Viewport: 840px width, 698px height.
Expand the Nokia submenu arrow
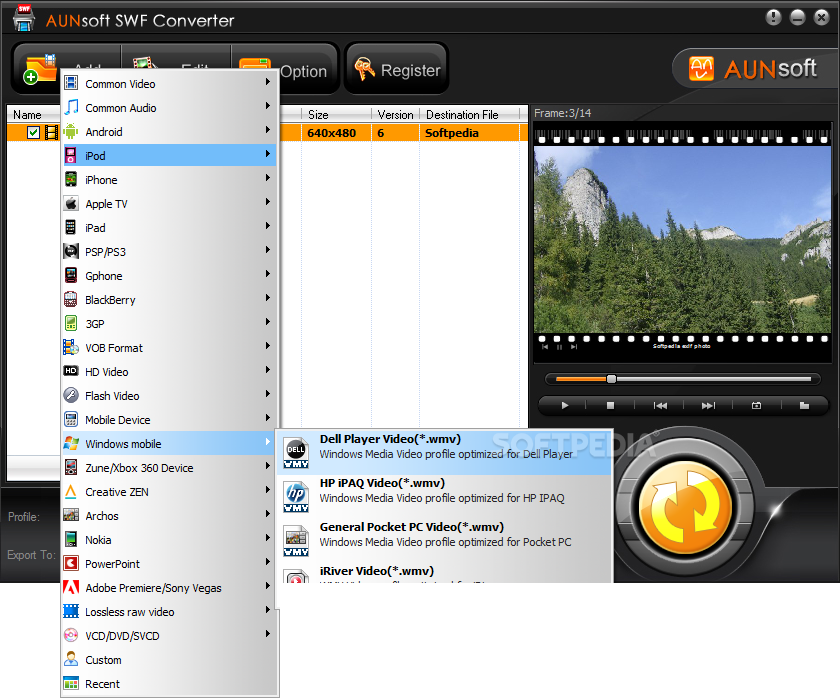pyautogui.click(x=267, y=537)
